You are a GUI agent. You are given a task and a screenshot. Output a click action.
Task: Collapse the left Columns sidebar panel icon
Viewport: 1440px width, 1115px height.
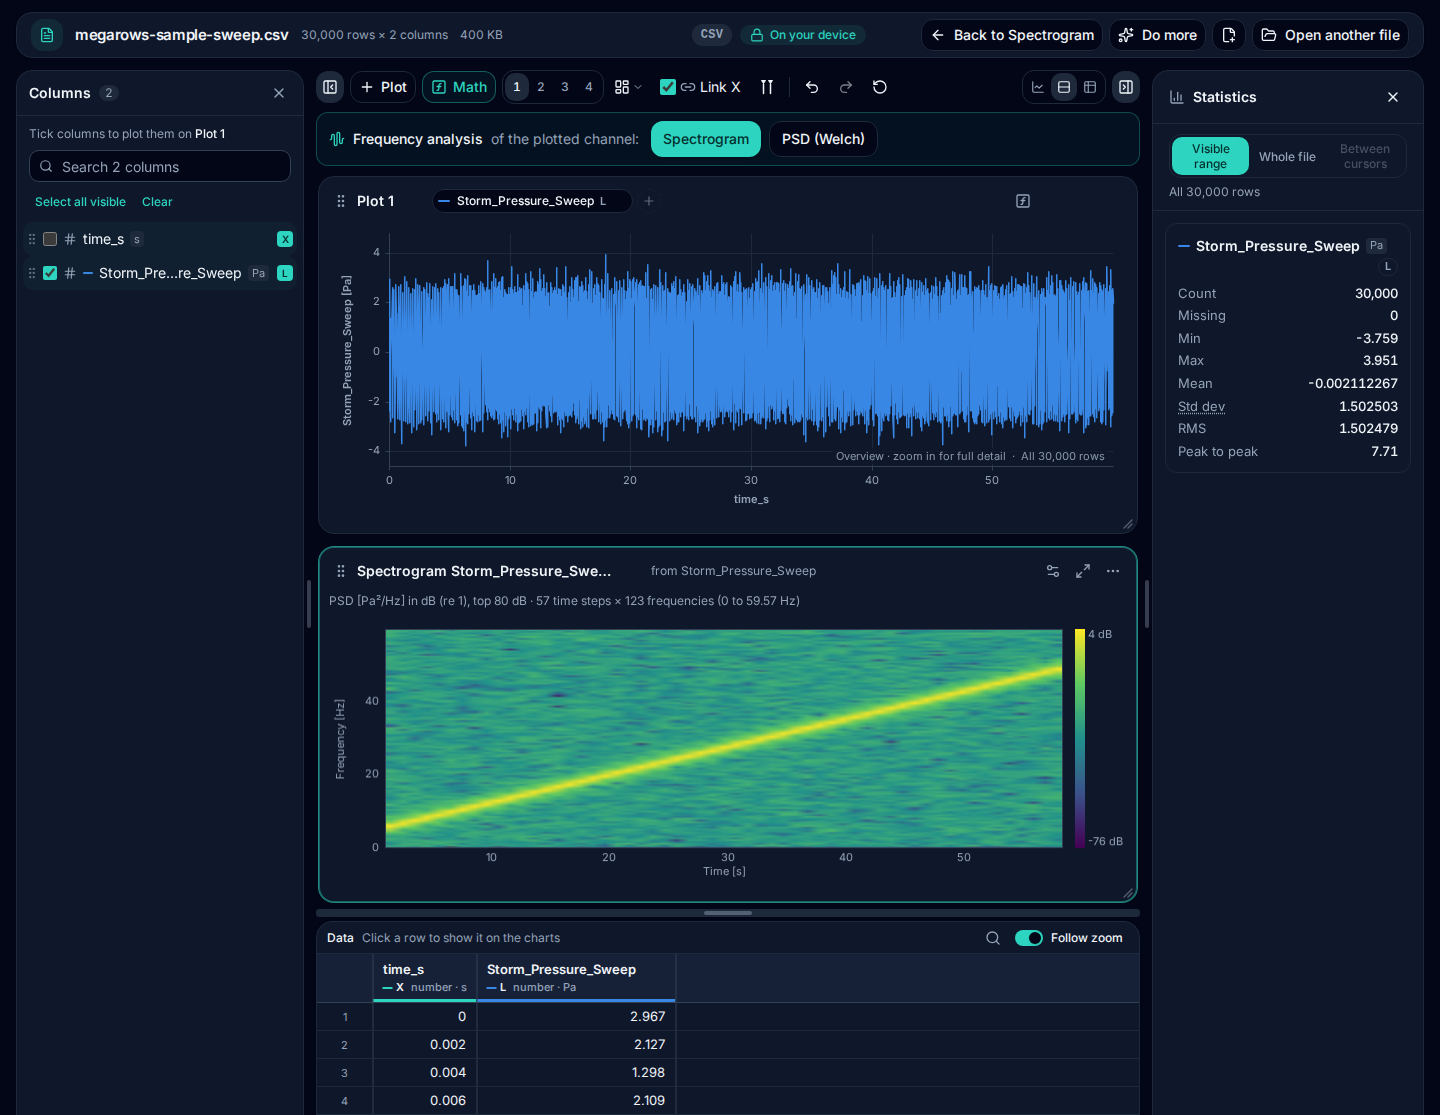pyautogui.click(x=330, y=87)
